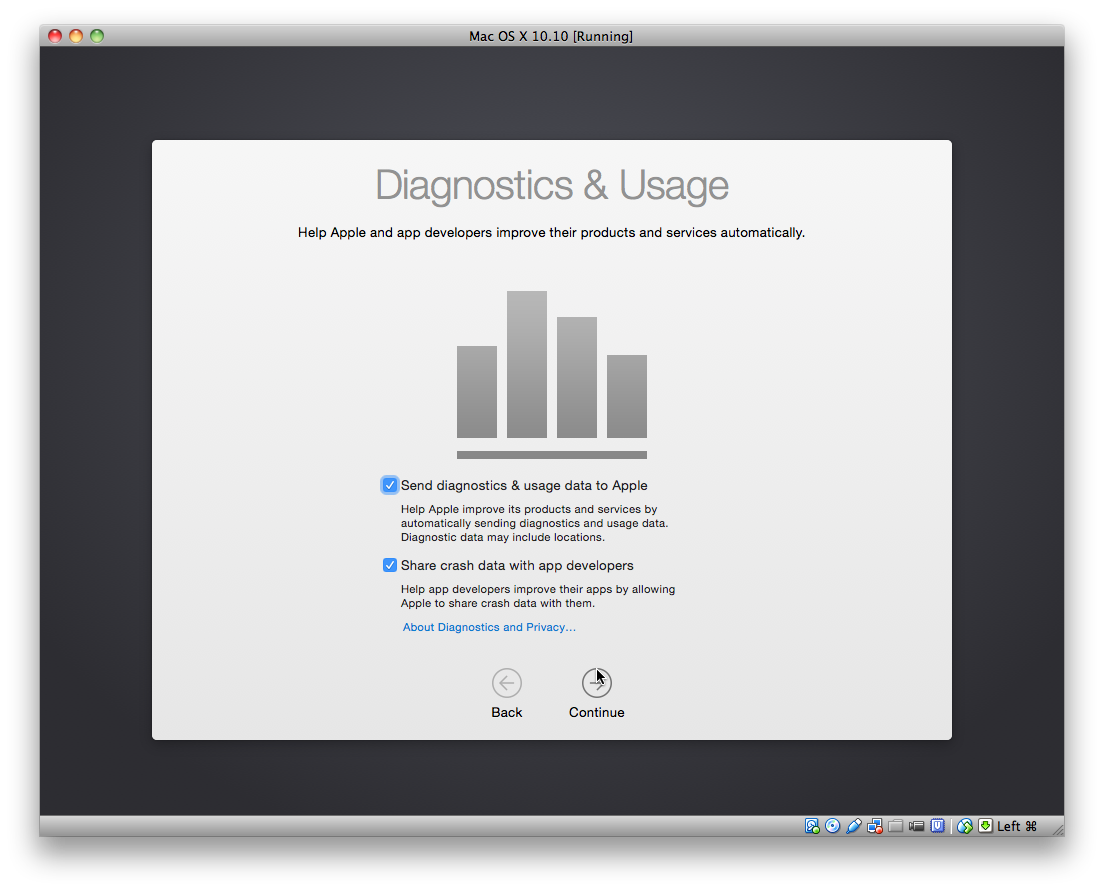Click the bar chart diagnostics illustration
1104x891 pixels.
(552, 375)
